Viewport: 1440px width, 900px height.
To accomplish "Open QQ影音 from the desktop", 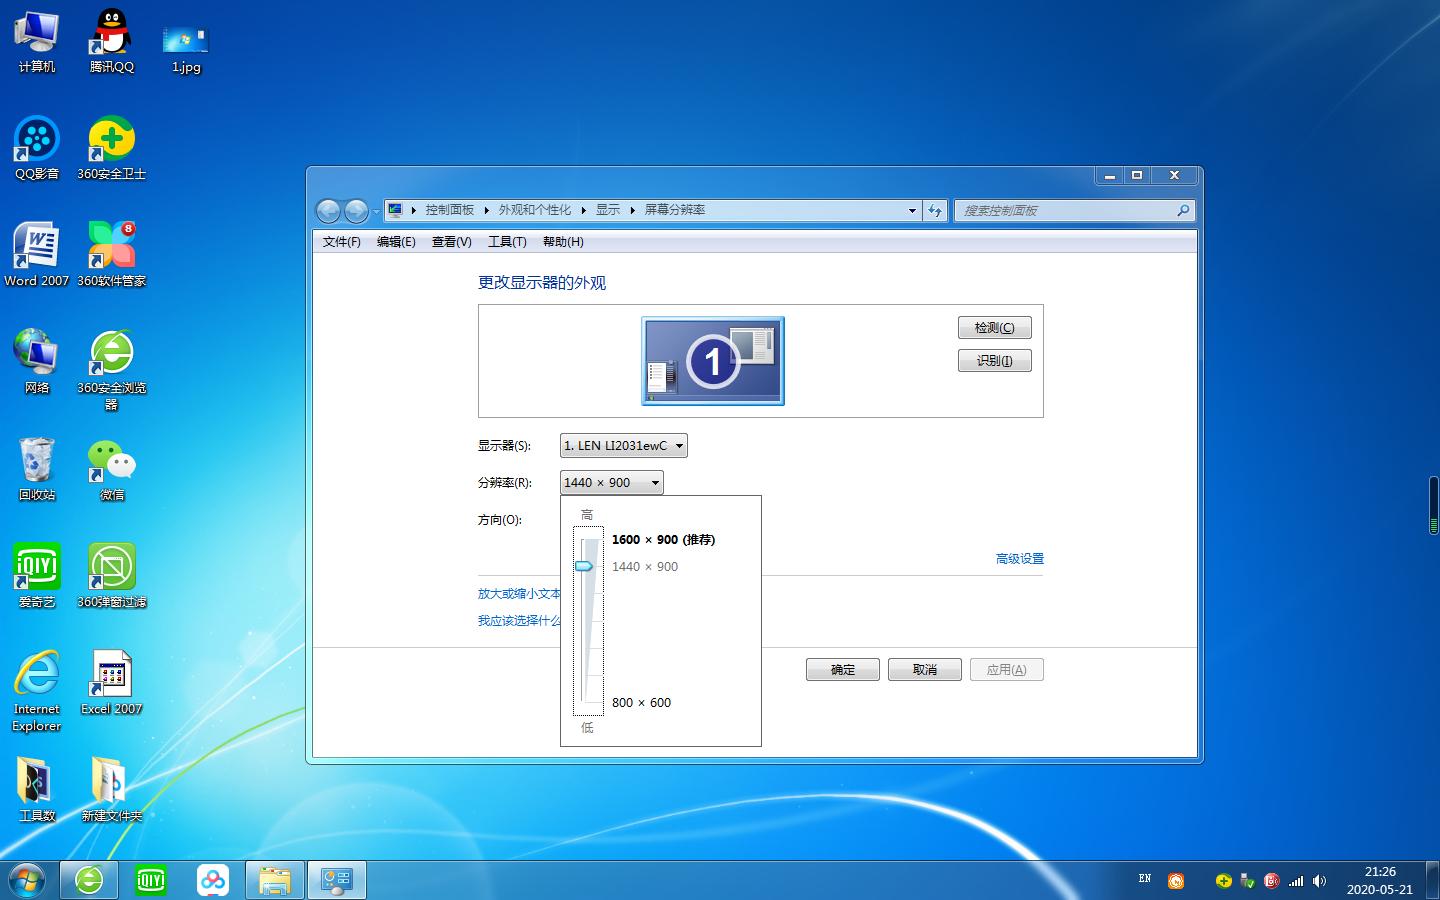I will pos(36,140).
